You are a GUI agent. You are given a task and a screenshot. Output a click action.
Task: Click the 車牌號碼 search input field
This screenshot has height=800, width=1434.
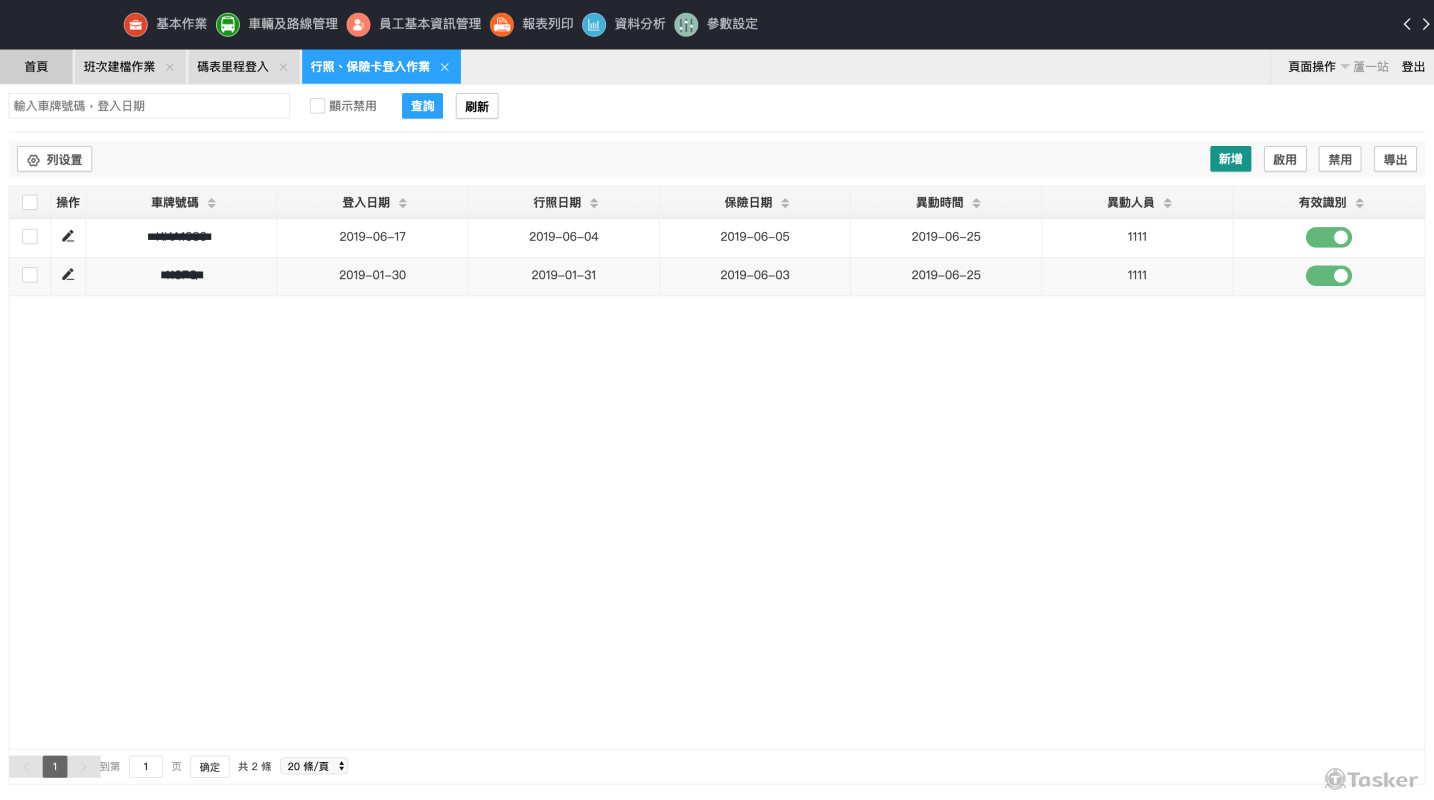pos(149,106)
